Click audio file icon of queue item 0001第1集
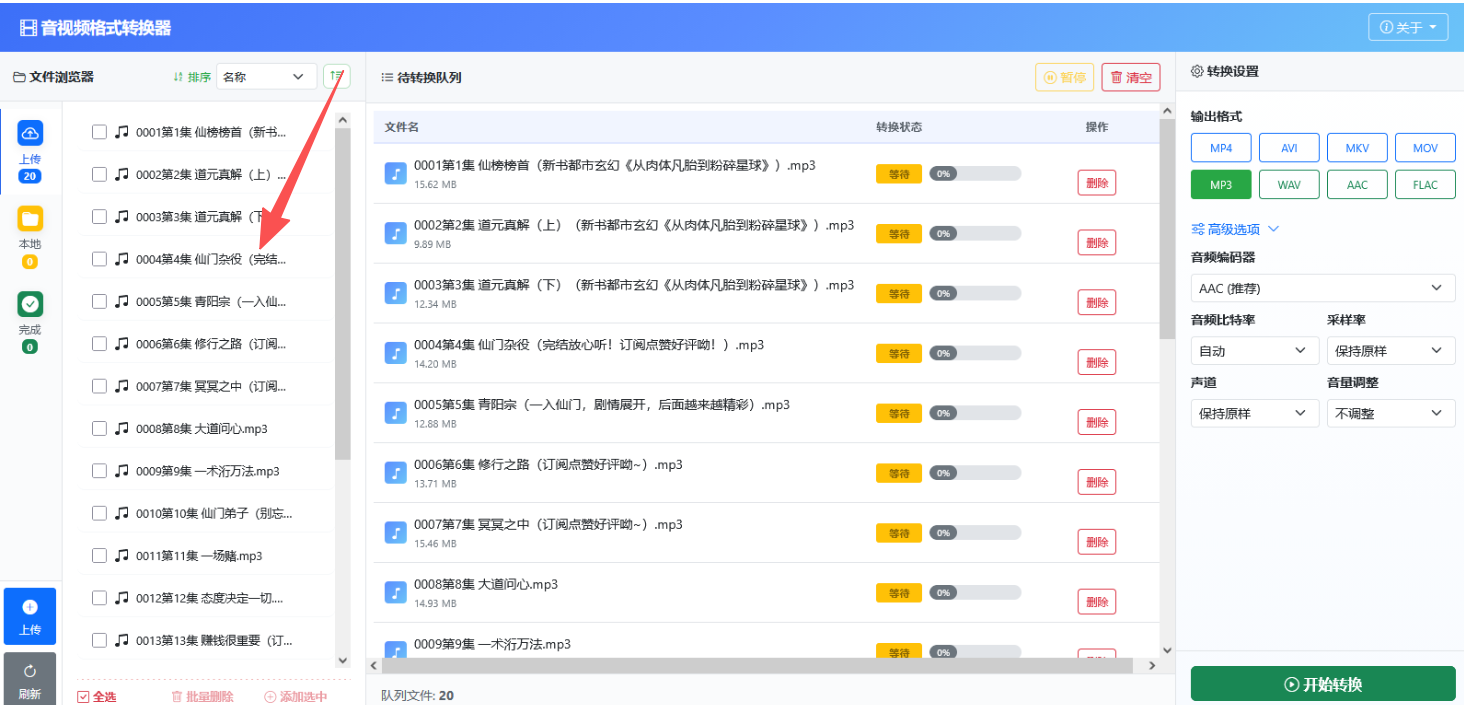This screenshot has width=1464, height=705. [x=396, y=174]
